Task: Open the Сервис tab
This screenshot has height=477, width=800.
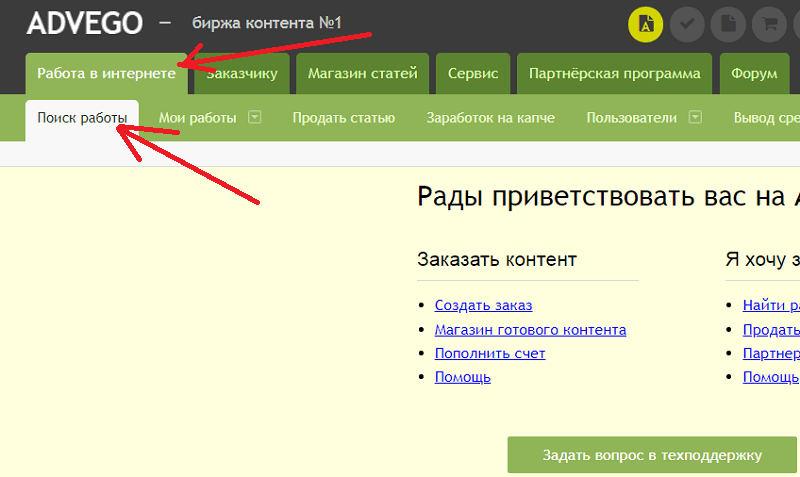Action: (473, 73)
